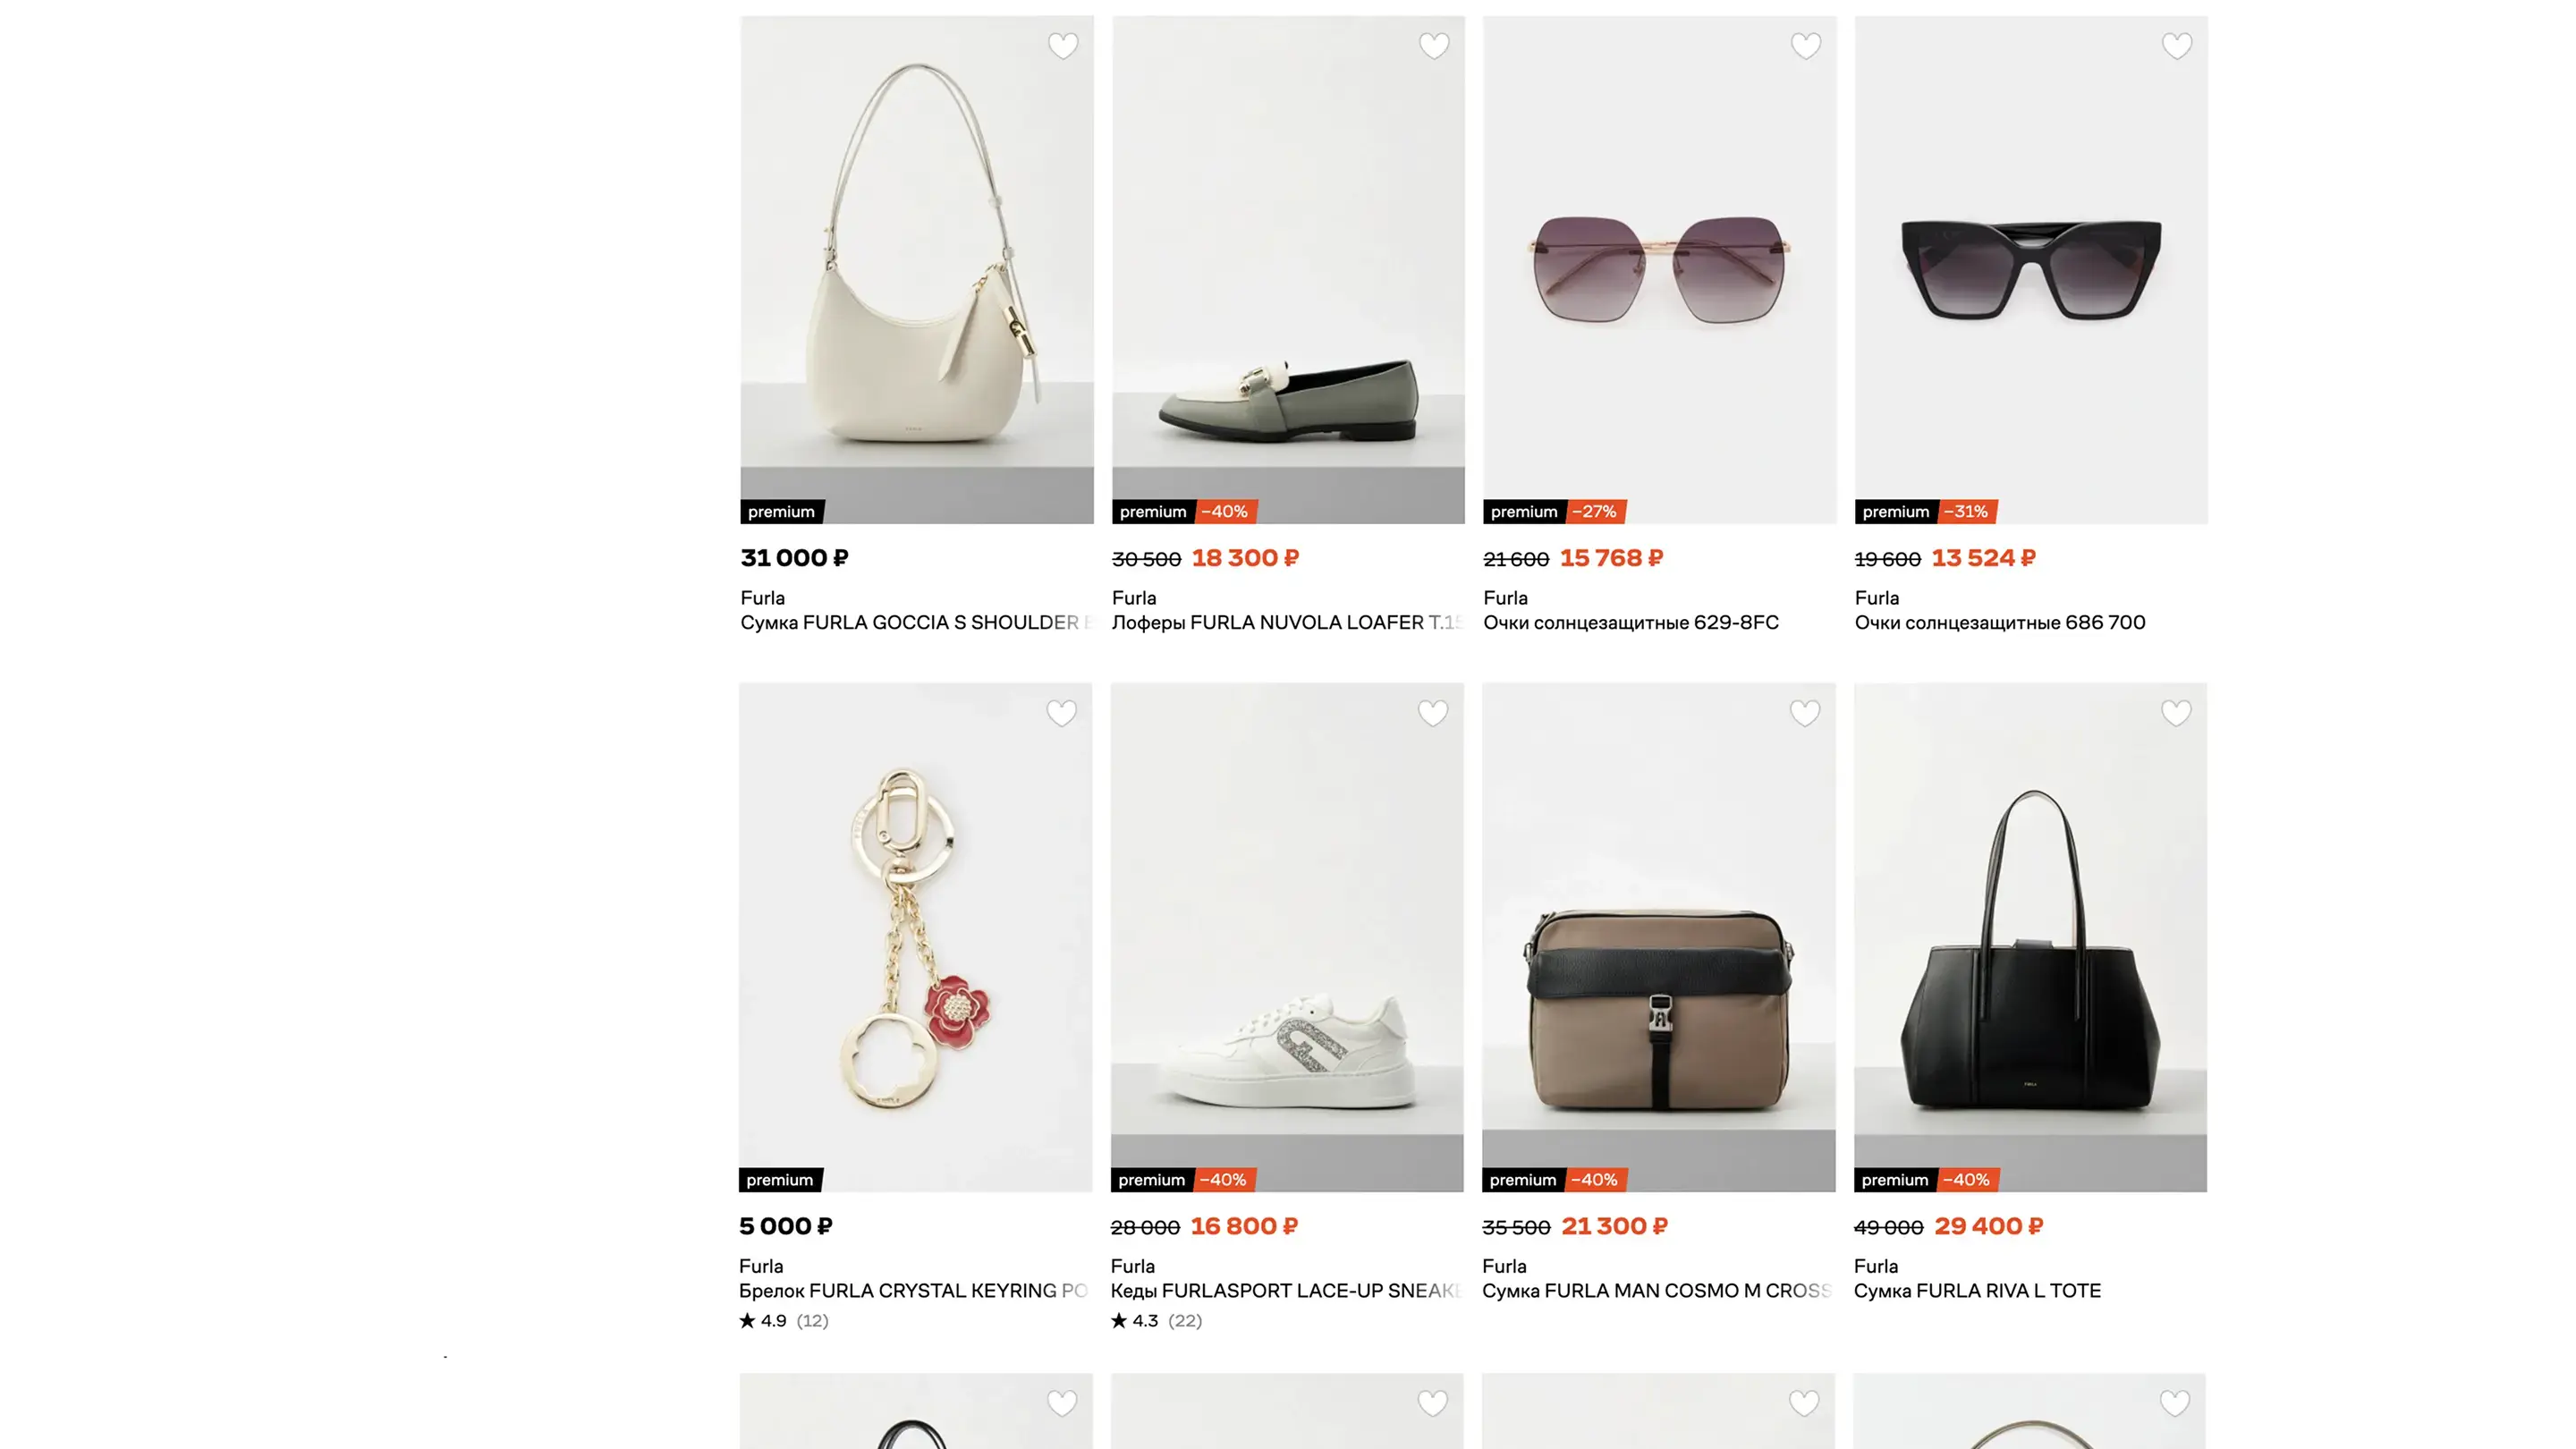Screen dimensions: 2576x1449
Task: Heart the 629-8FC sunglasses
Action: (1805, 46)
